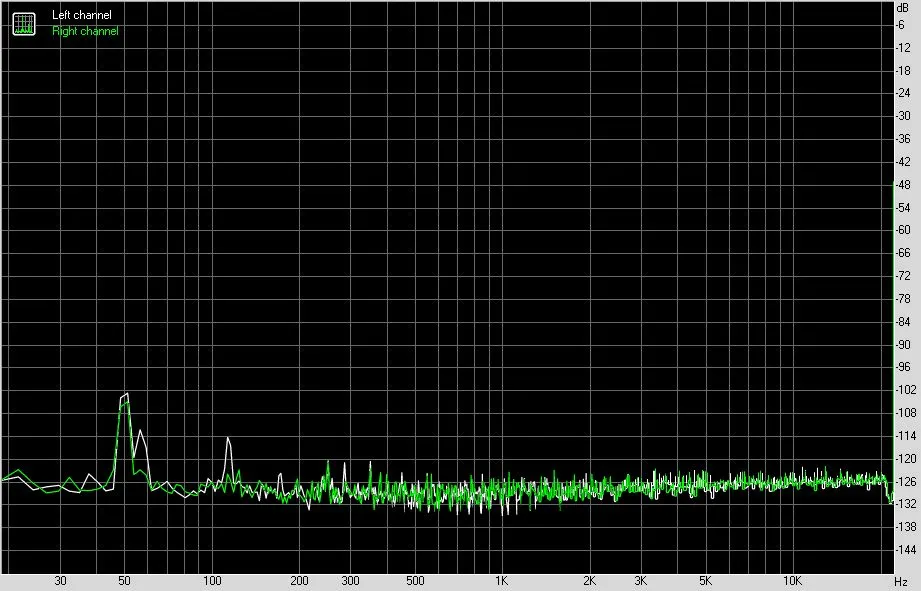Click the 200 Hz frequency label
The height and width of the screenshot is (591, 921).
(x=300, y=581)
